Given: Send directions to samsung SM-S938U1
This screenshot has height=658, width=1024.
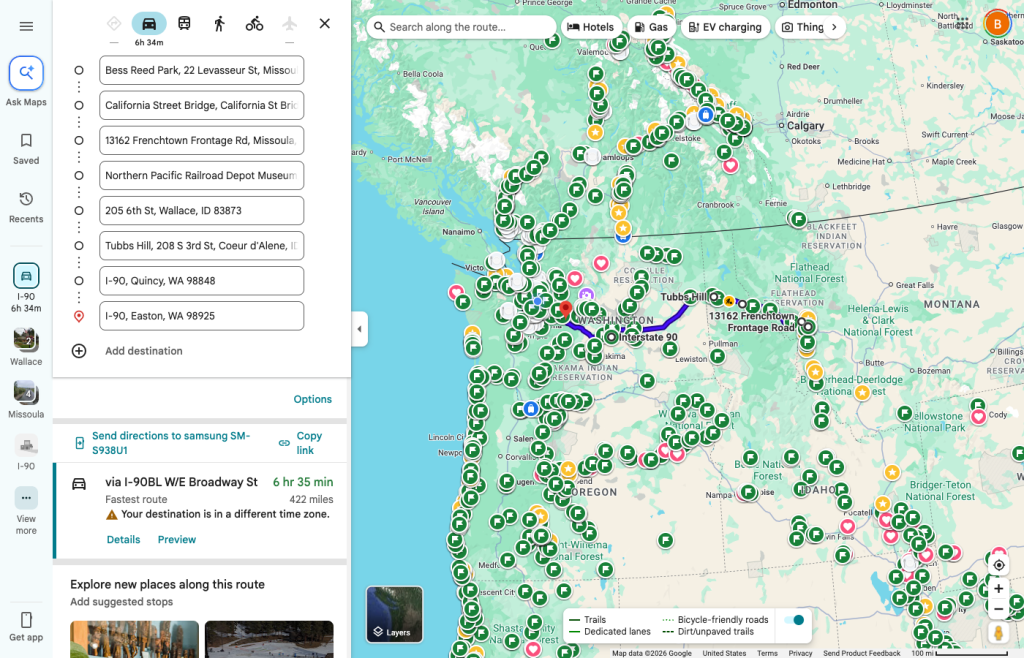Looking at the screenshot, I should pyautogui.click(x=171, y=443).
